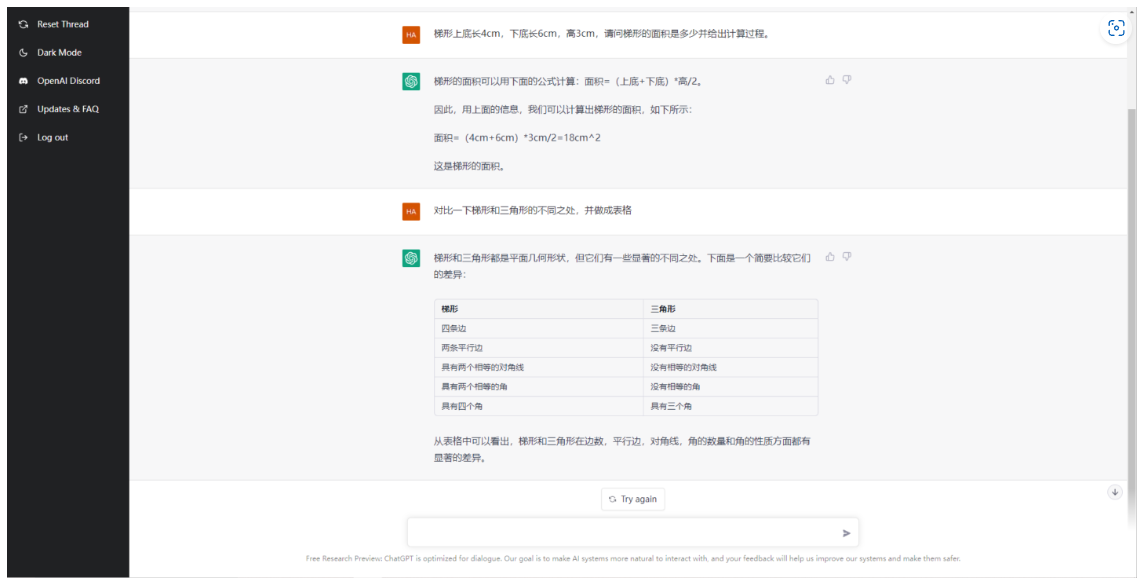Open OpenAI Discord link
1148x588 pixels.
point(68,81)
